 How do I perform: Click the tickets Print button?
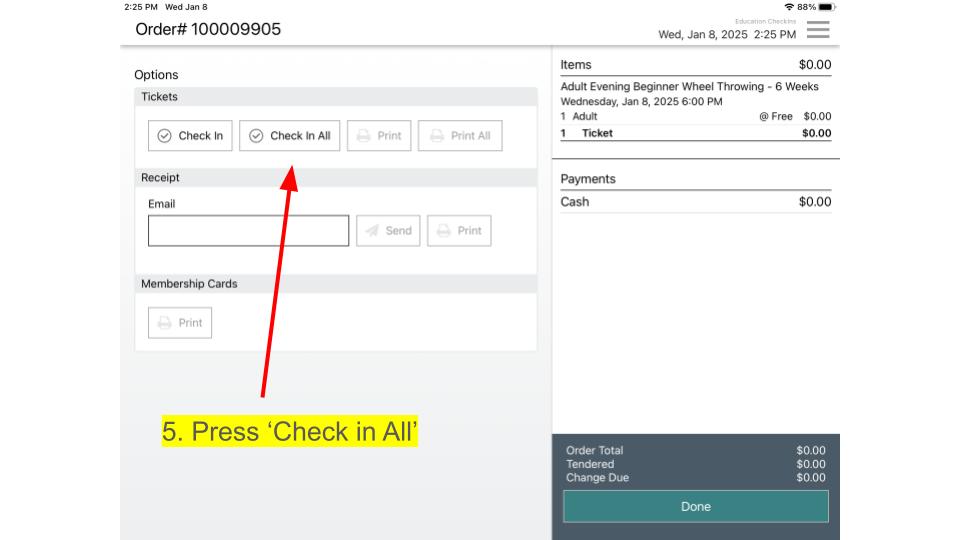click(379, 136)
